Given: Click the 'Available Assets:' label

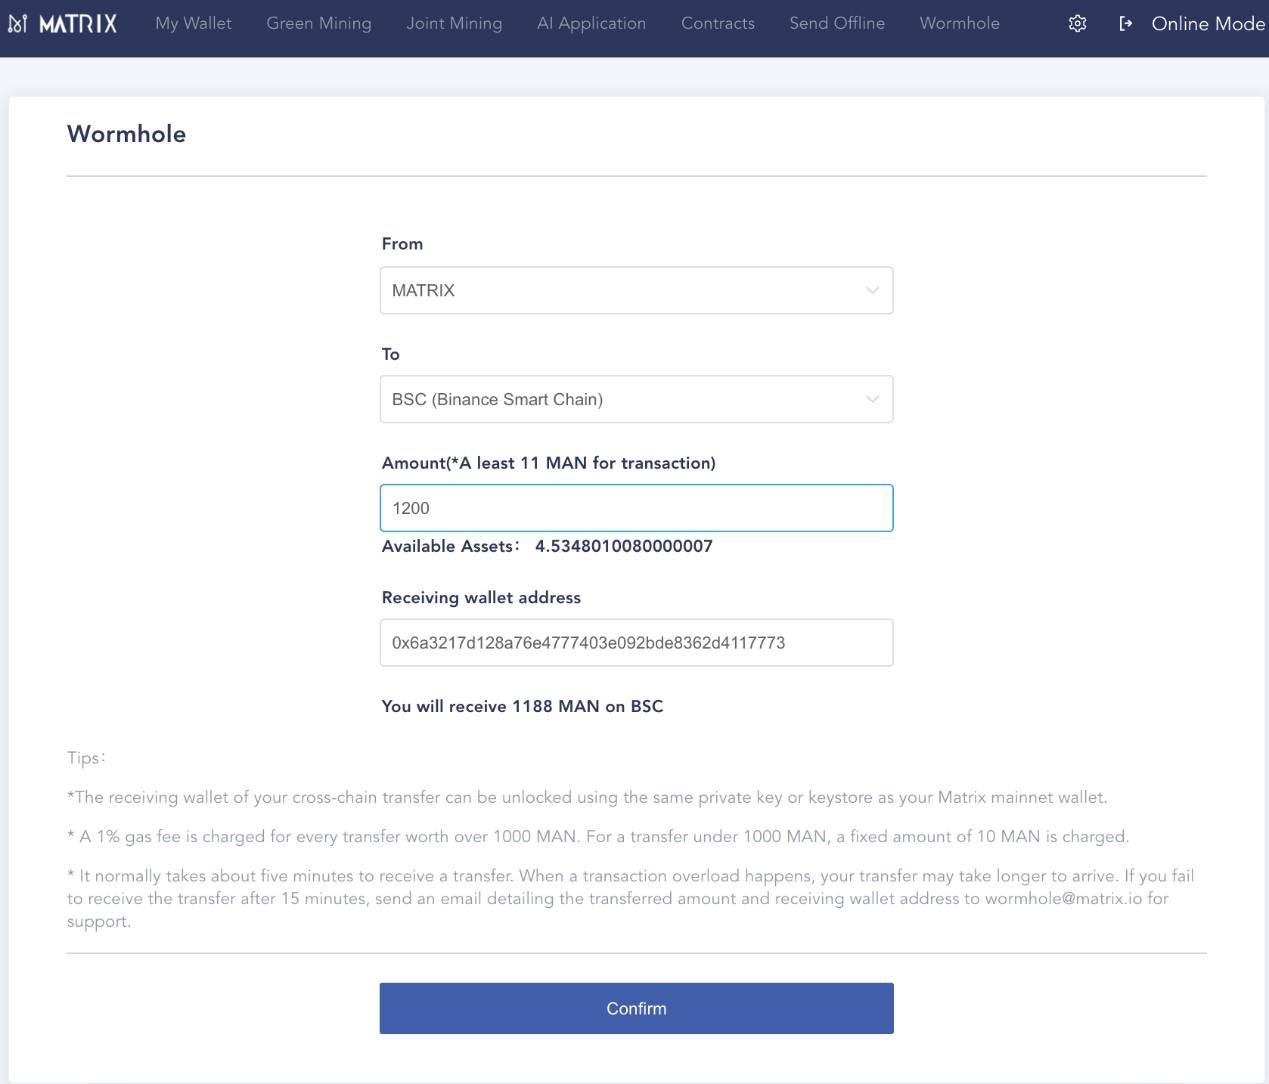Looking at the screenshot, I should click(x=451, y=546).
